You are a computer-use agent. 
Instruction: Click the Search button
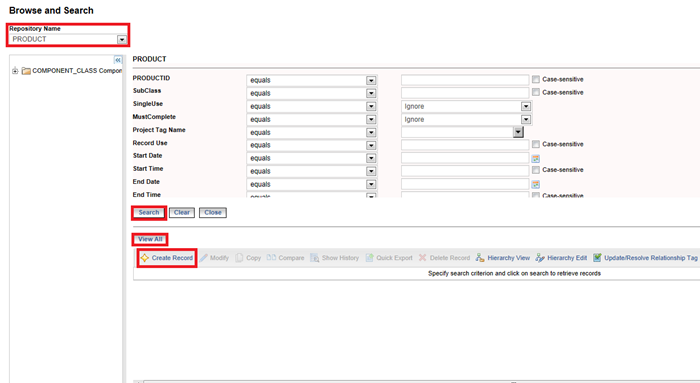pyautogui.click(x=149, y=213)
